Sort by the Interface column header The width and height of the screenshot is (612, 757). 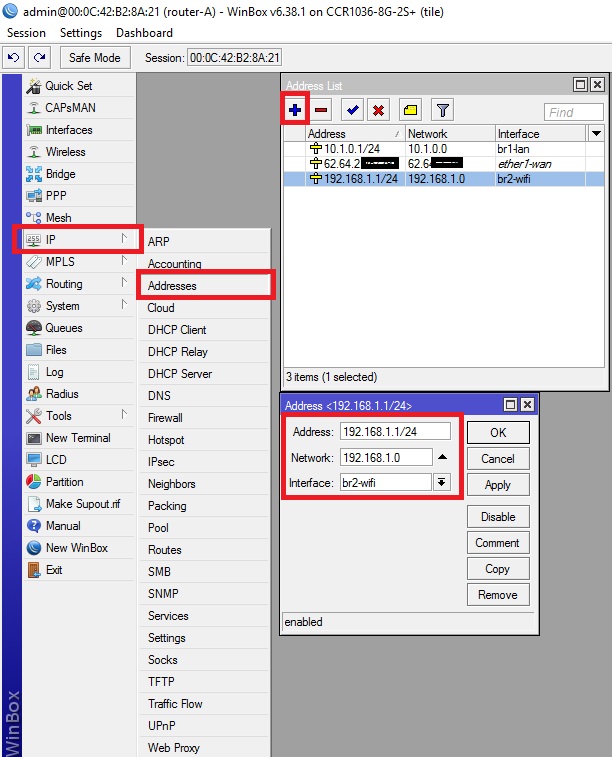(541, 133)
